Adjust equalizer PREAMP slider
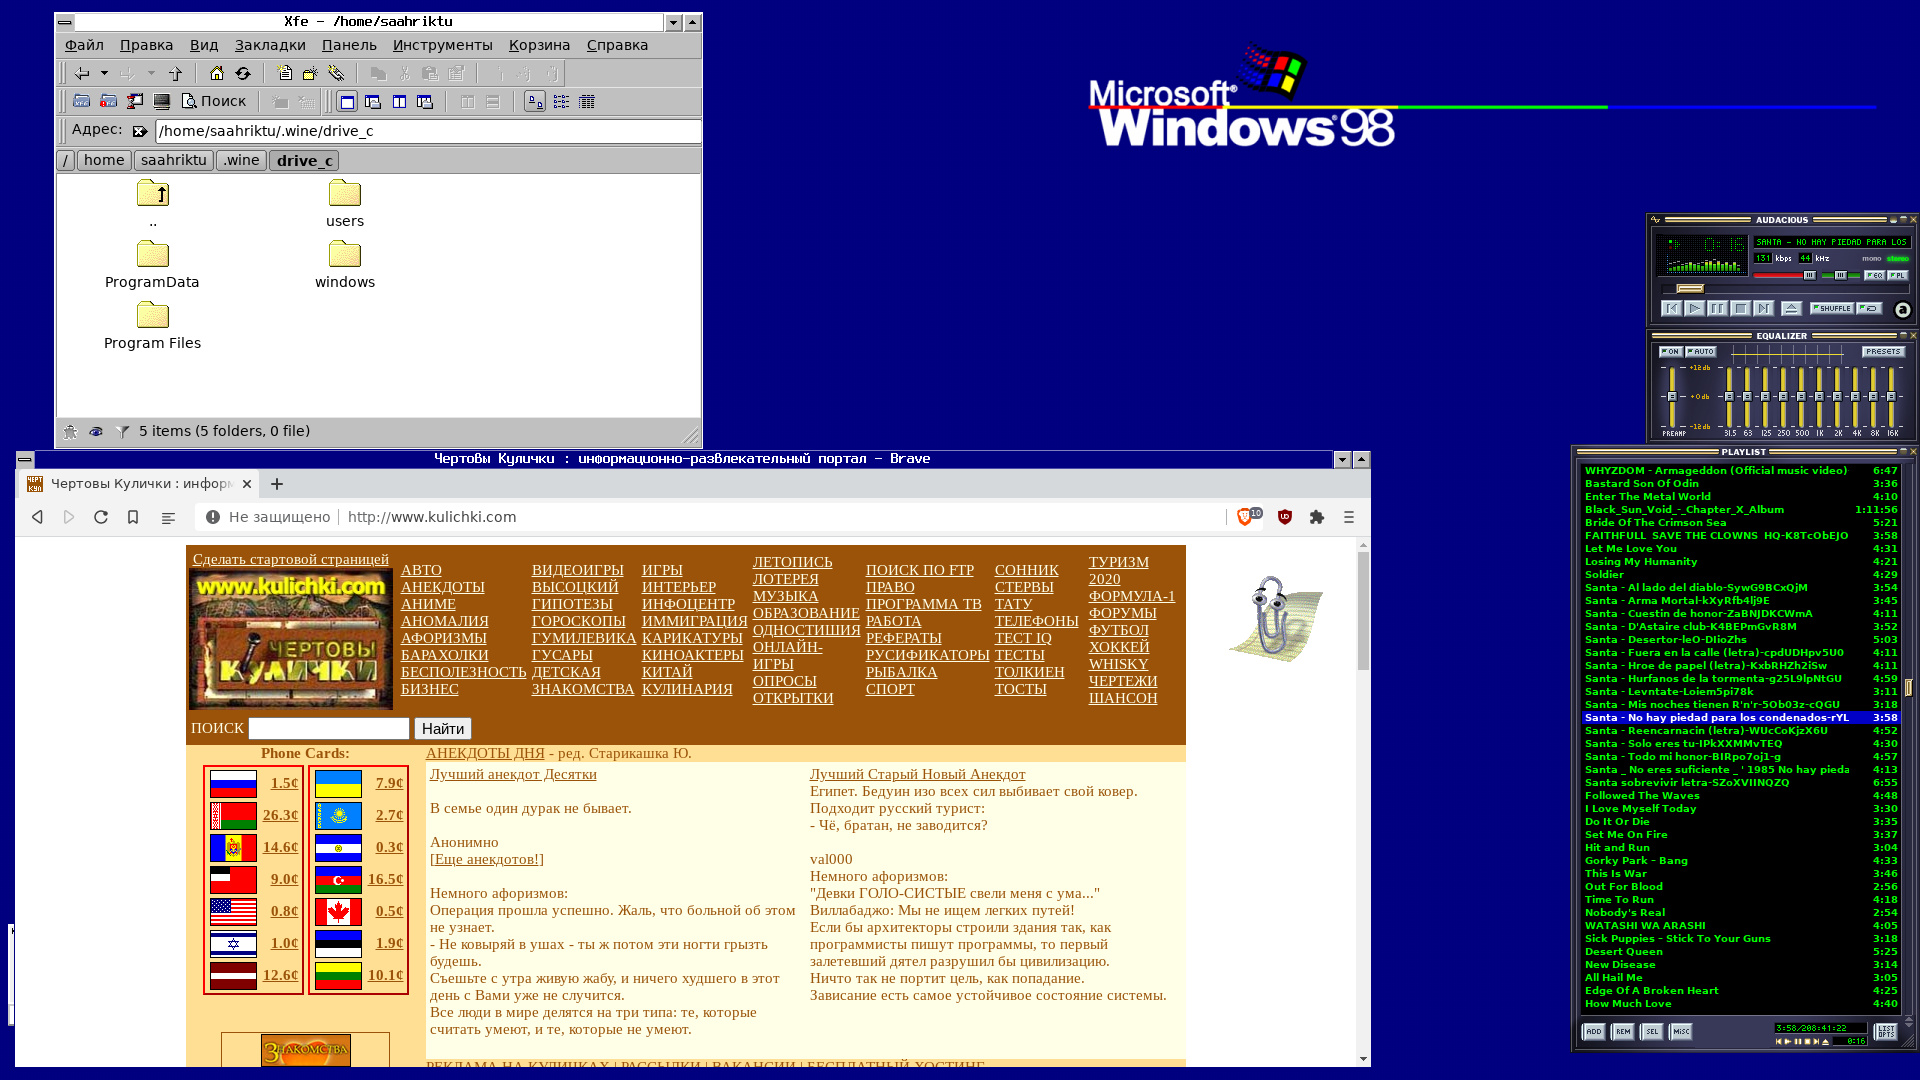The image size is (1920, 1080). [1672, 397]
